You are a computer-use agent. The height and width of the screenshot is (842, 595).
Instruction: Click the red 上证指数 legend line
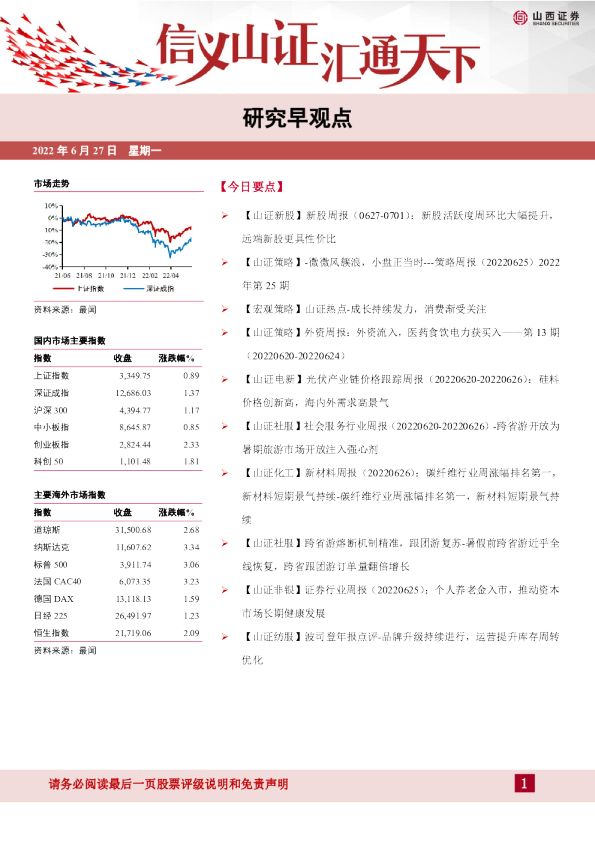coord(63,288)
